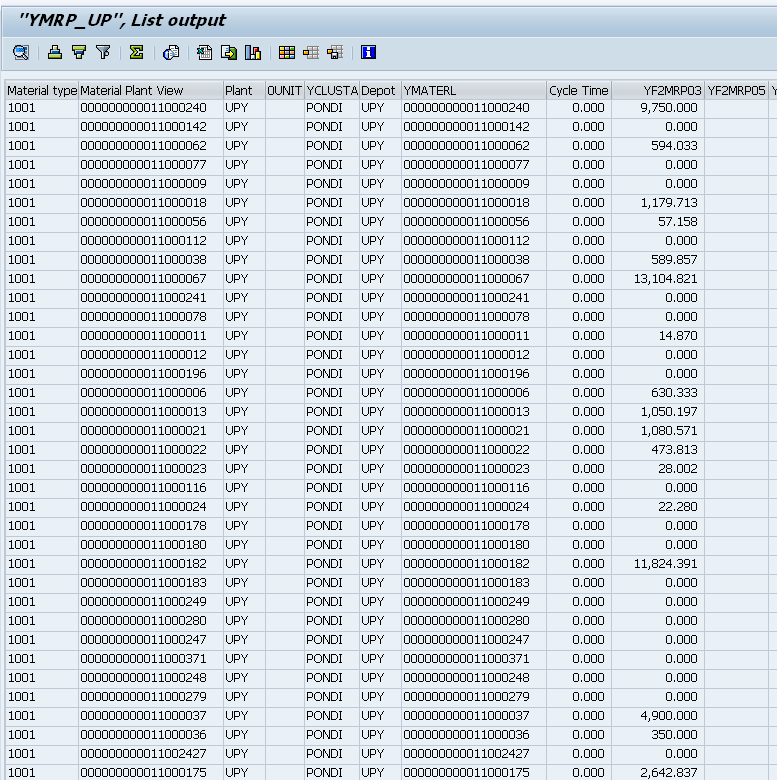
Task: Click the value 350.000
Action: pos(674,735)
